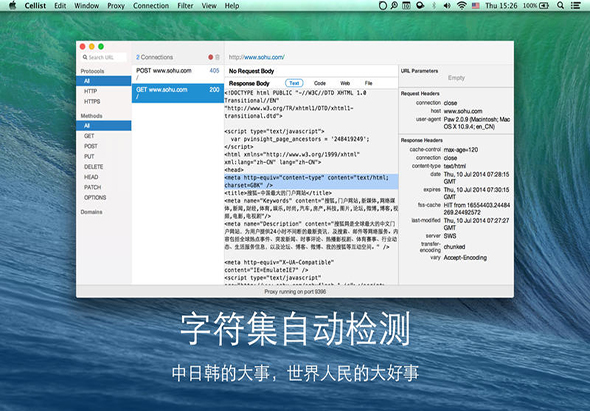Image resolution: width=590 pixels, height=411 pixels.
Task: Click the speech bubble menu bar icon
Action: (420, 5)
